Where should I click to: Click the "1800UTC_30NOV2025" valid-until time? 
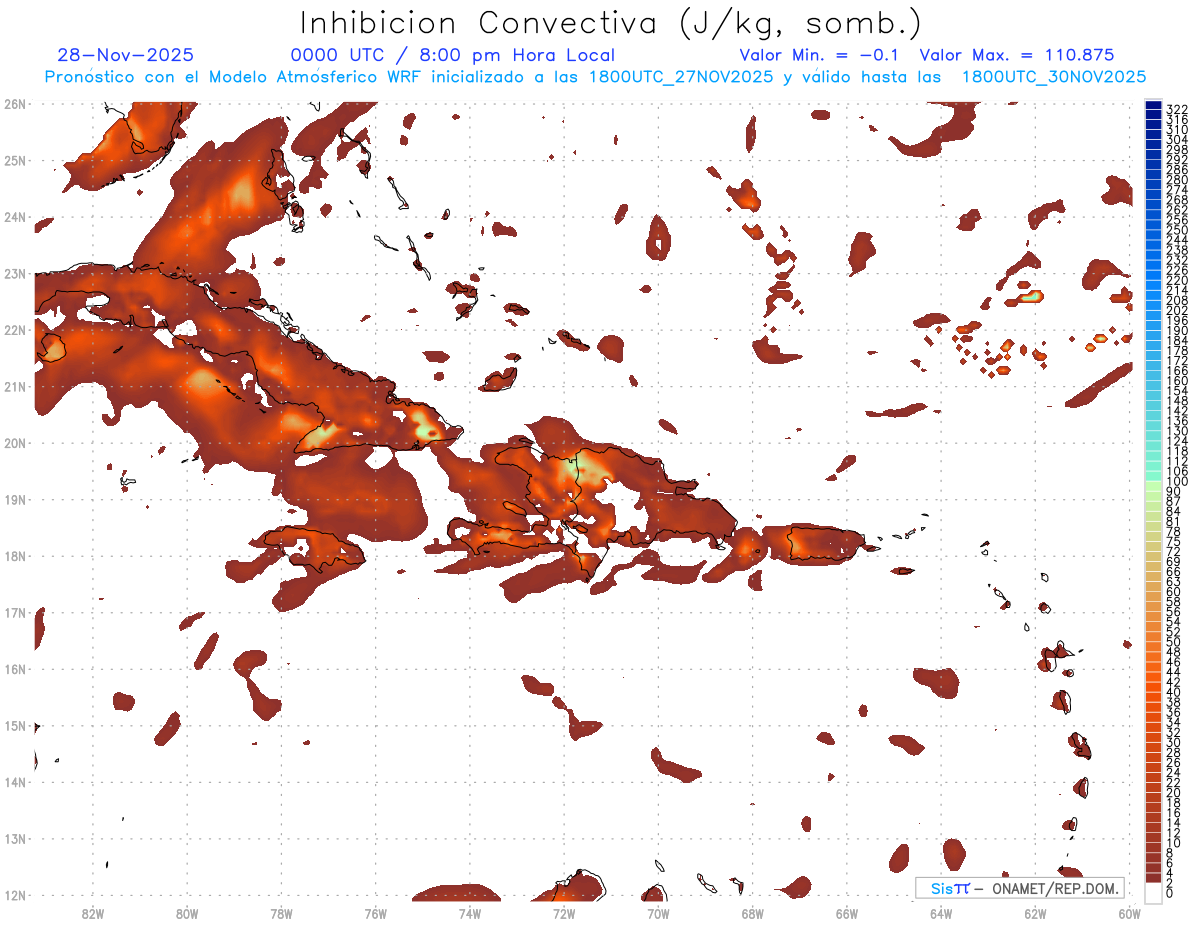point(1054,77)
